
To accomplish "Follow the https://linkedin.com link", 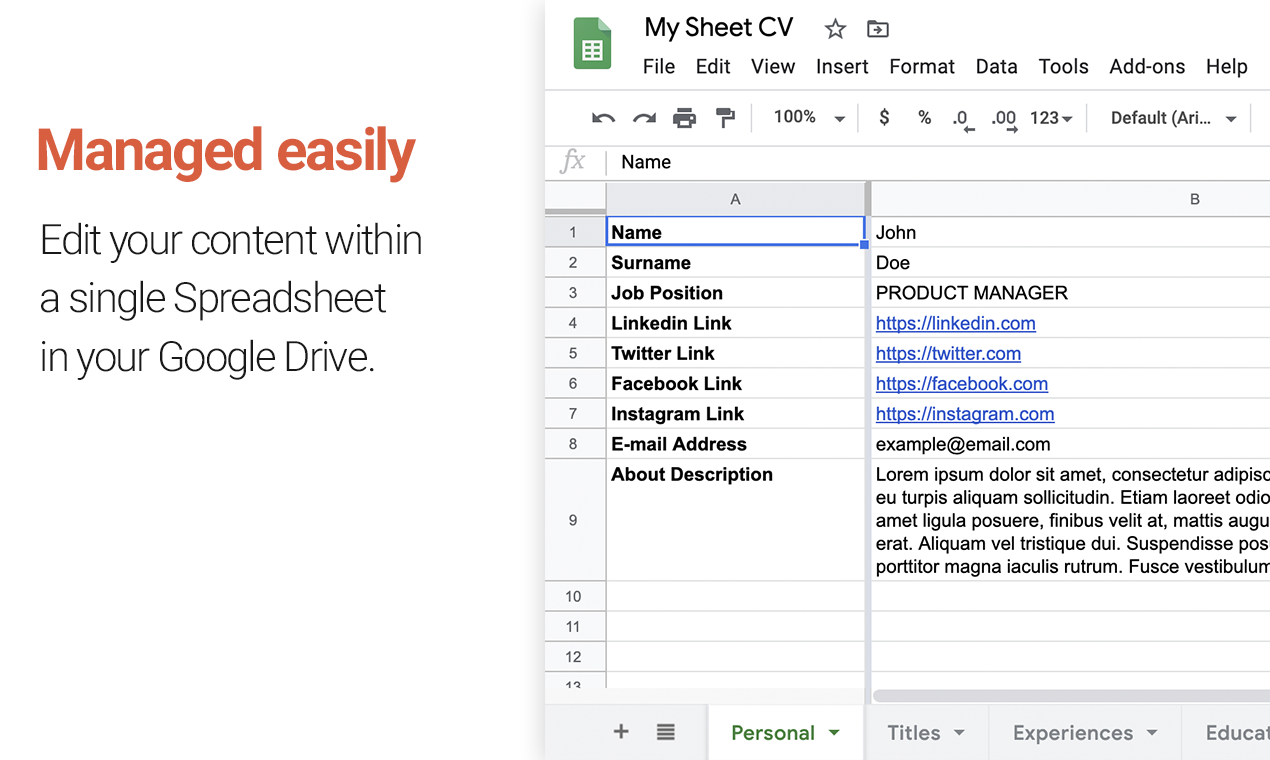I will coord(956,323).
